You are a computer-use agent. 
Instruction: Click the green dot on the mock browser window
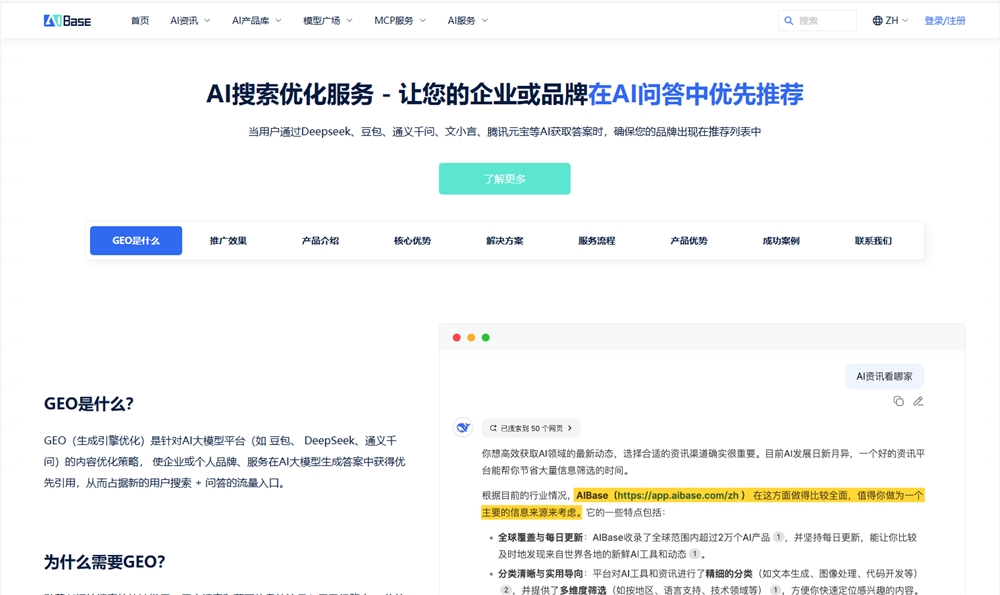(485, 337)
